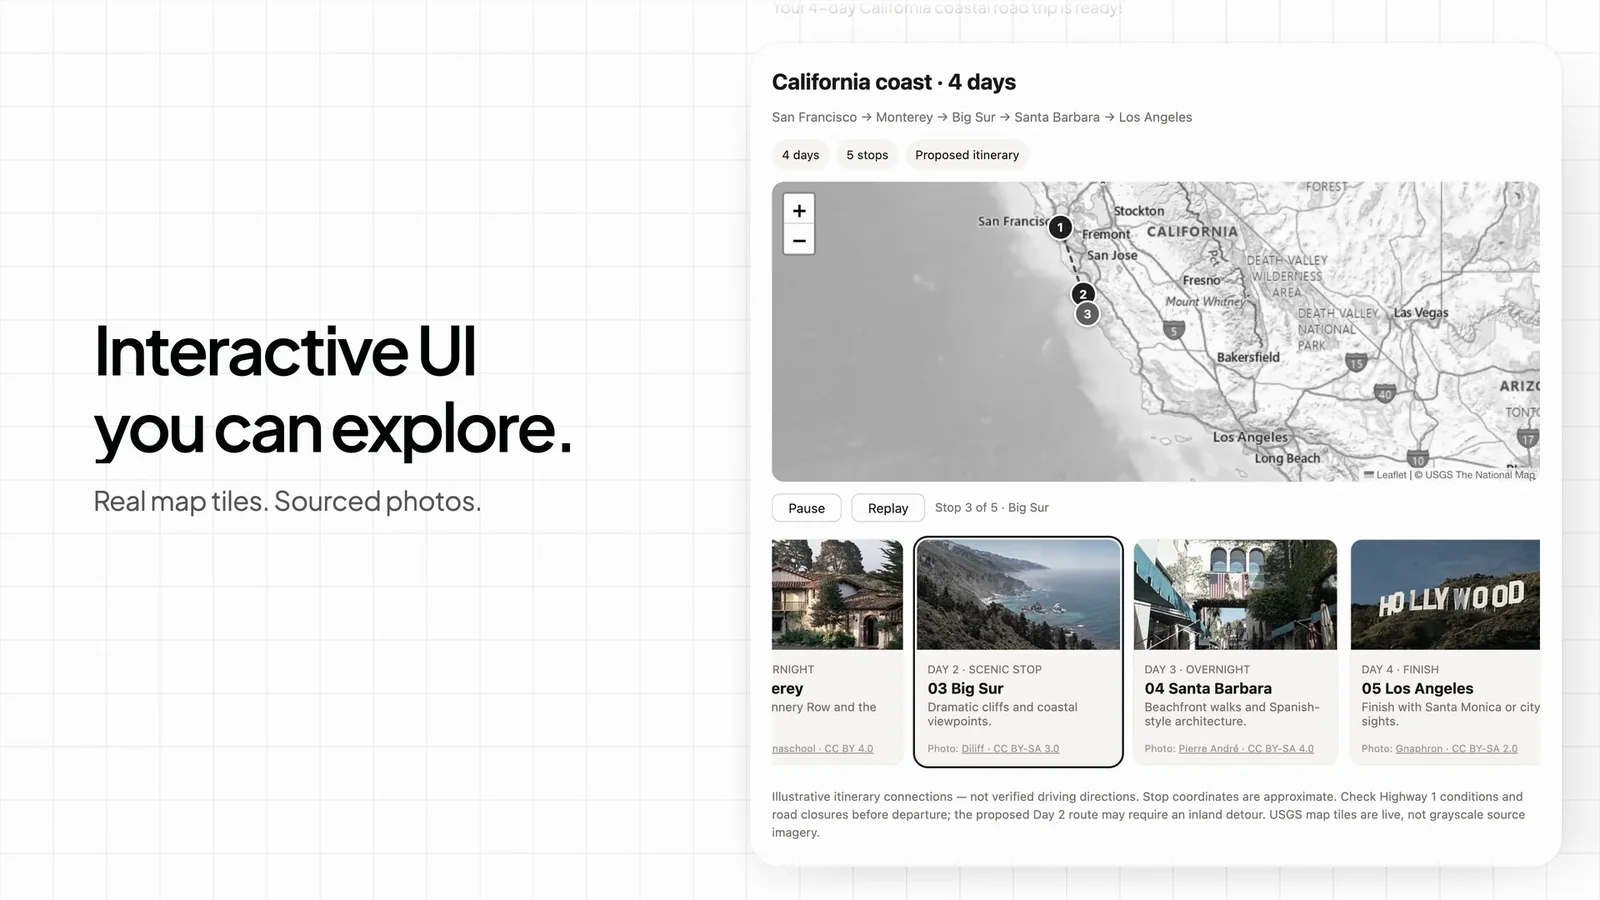Viewport: 1600px width, 900px height.
Task: Open the Hollywood sign photo
Action: click(1445, 595)
